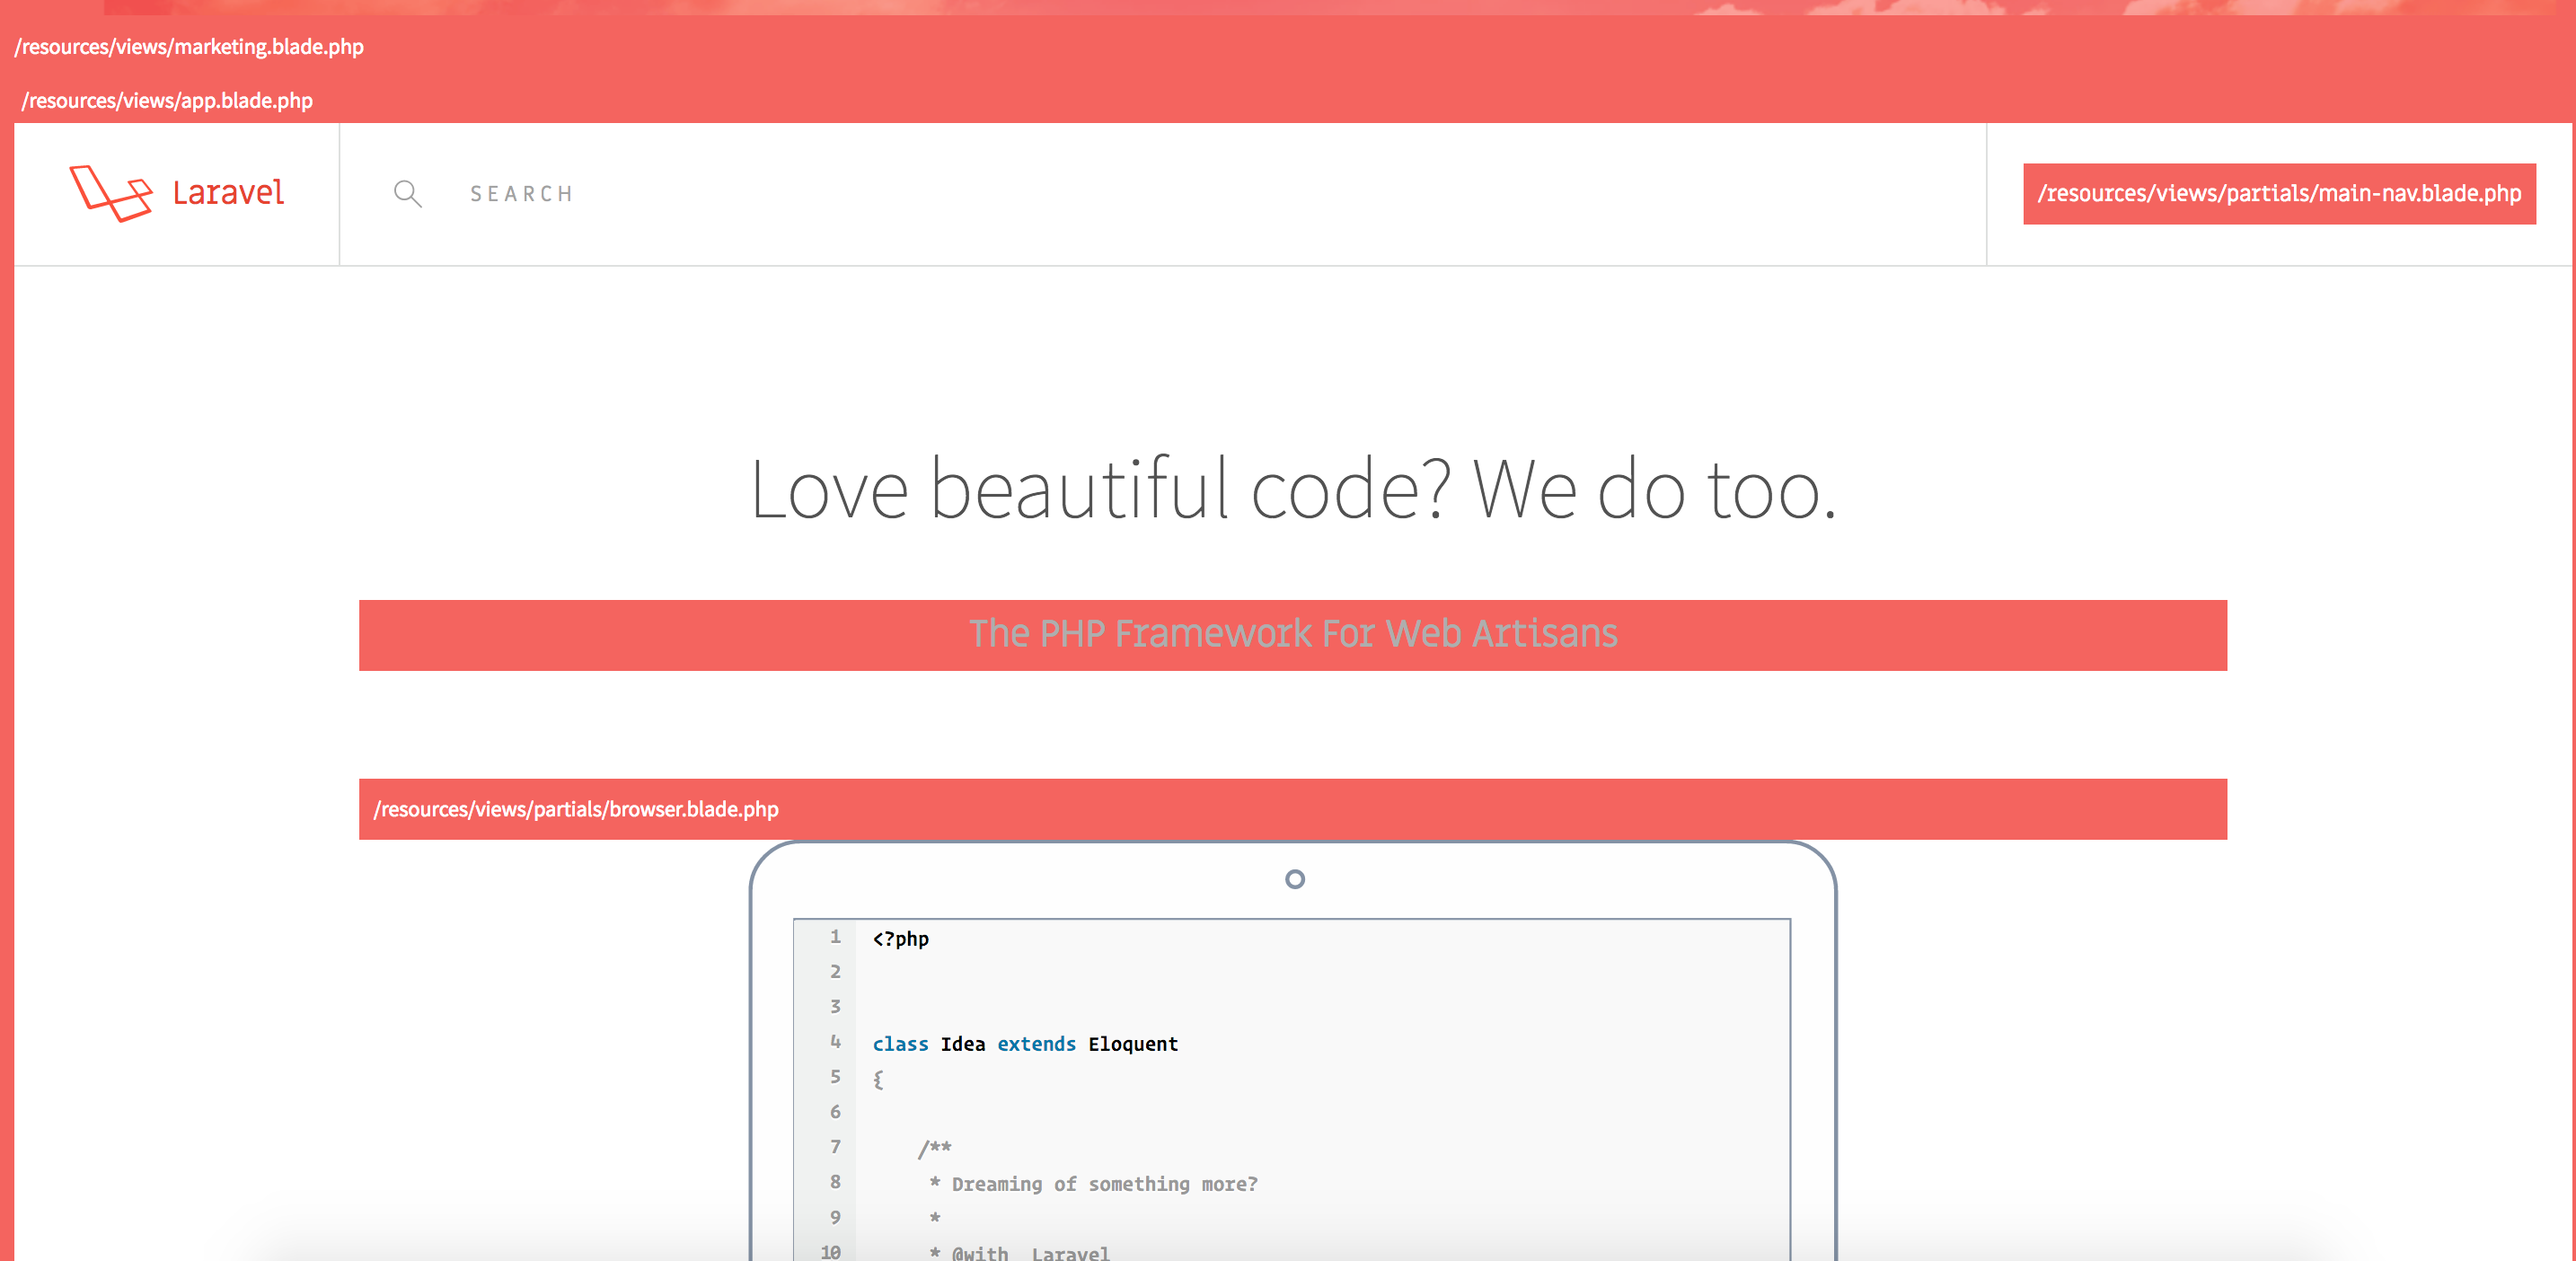
Task: Focus the SEARCH input field
Action: [521, 194]
